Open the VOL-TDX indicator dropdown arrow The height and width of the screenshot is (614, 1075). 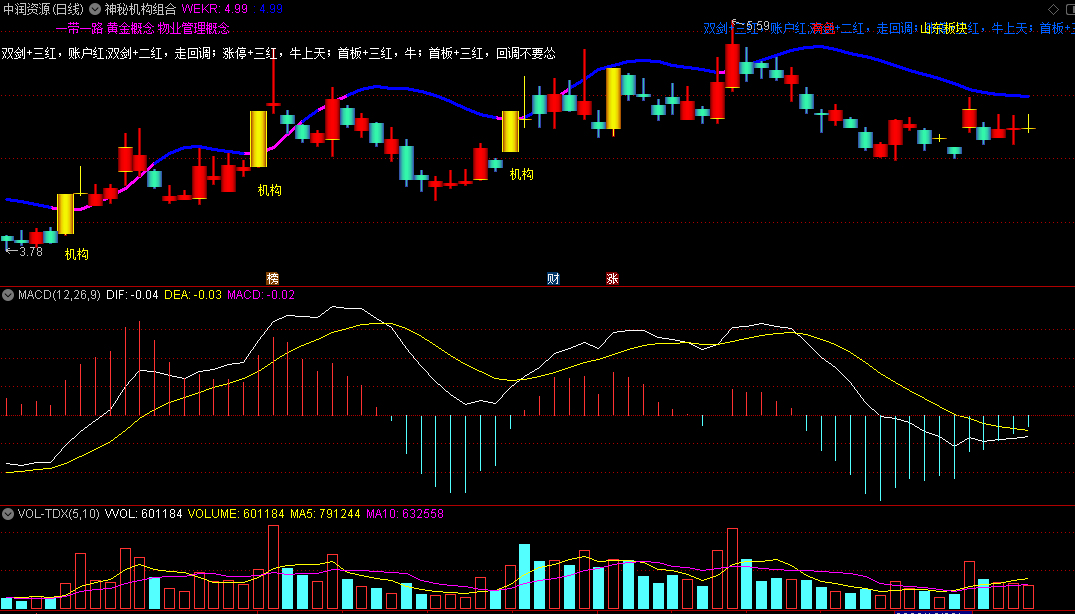[8, 513]
